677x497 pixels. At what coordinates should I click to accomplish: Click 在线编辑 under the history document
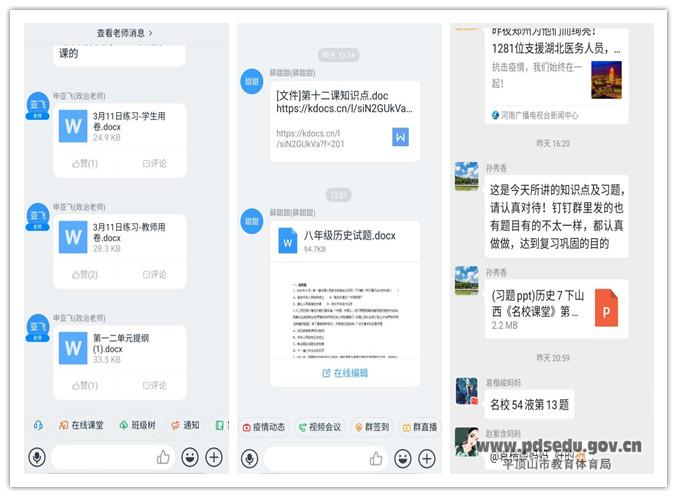345,373
